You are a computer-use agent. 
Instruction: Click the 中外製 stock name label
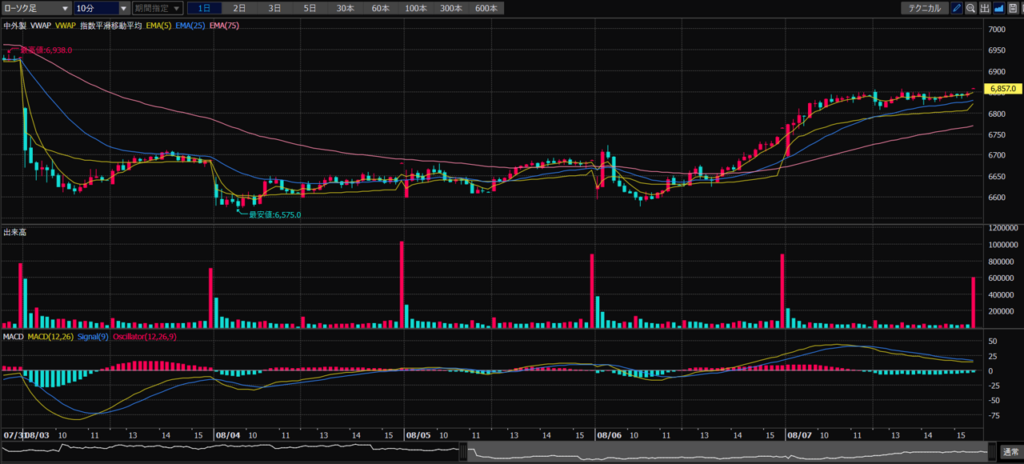14,25
